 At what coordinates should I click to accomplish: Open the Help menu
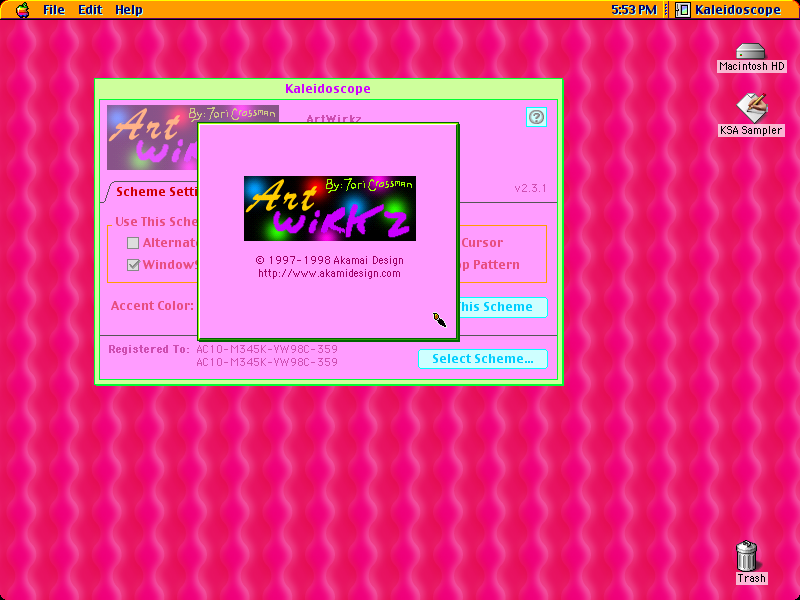[129, 10]
